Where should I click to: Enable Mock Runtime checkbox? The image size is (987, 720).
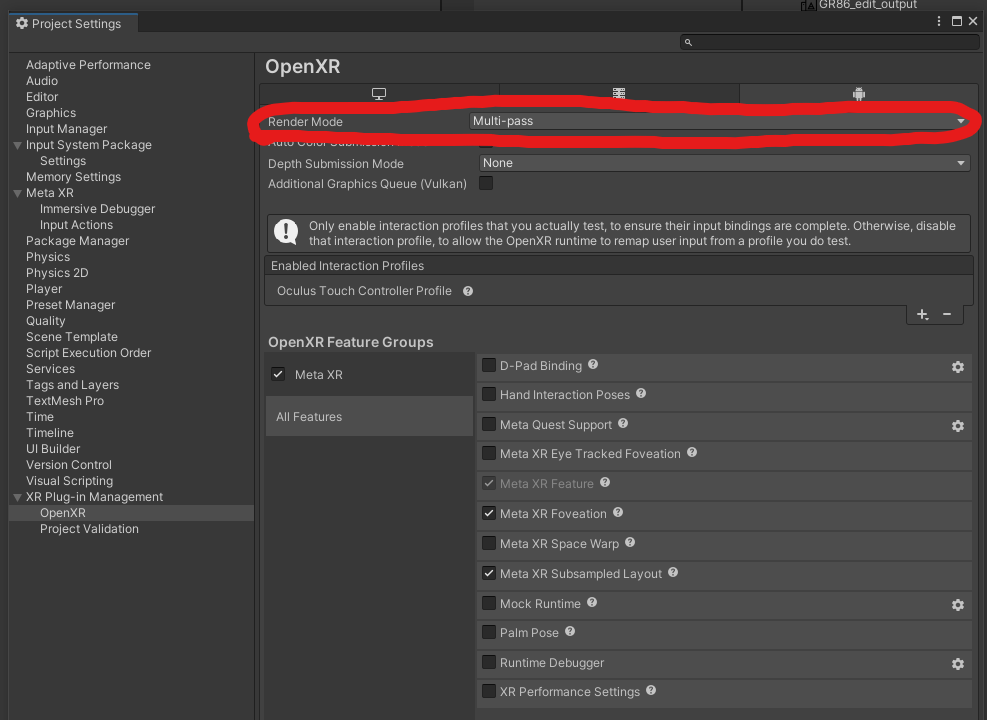488,603
